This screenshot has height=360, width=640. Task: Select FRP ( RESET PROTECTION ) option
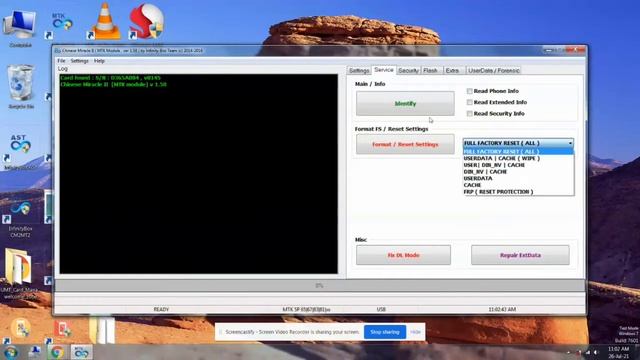518,191
